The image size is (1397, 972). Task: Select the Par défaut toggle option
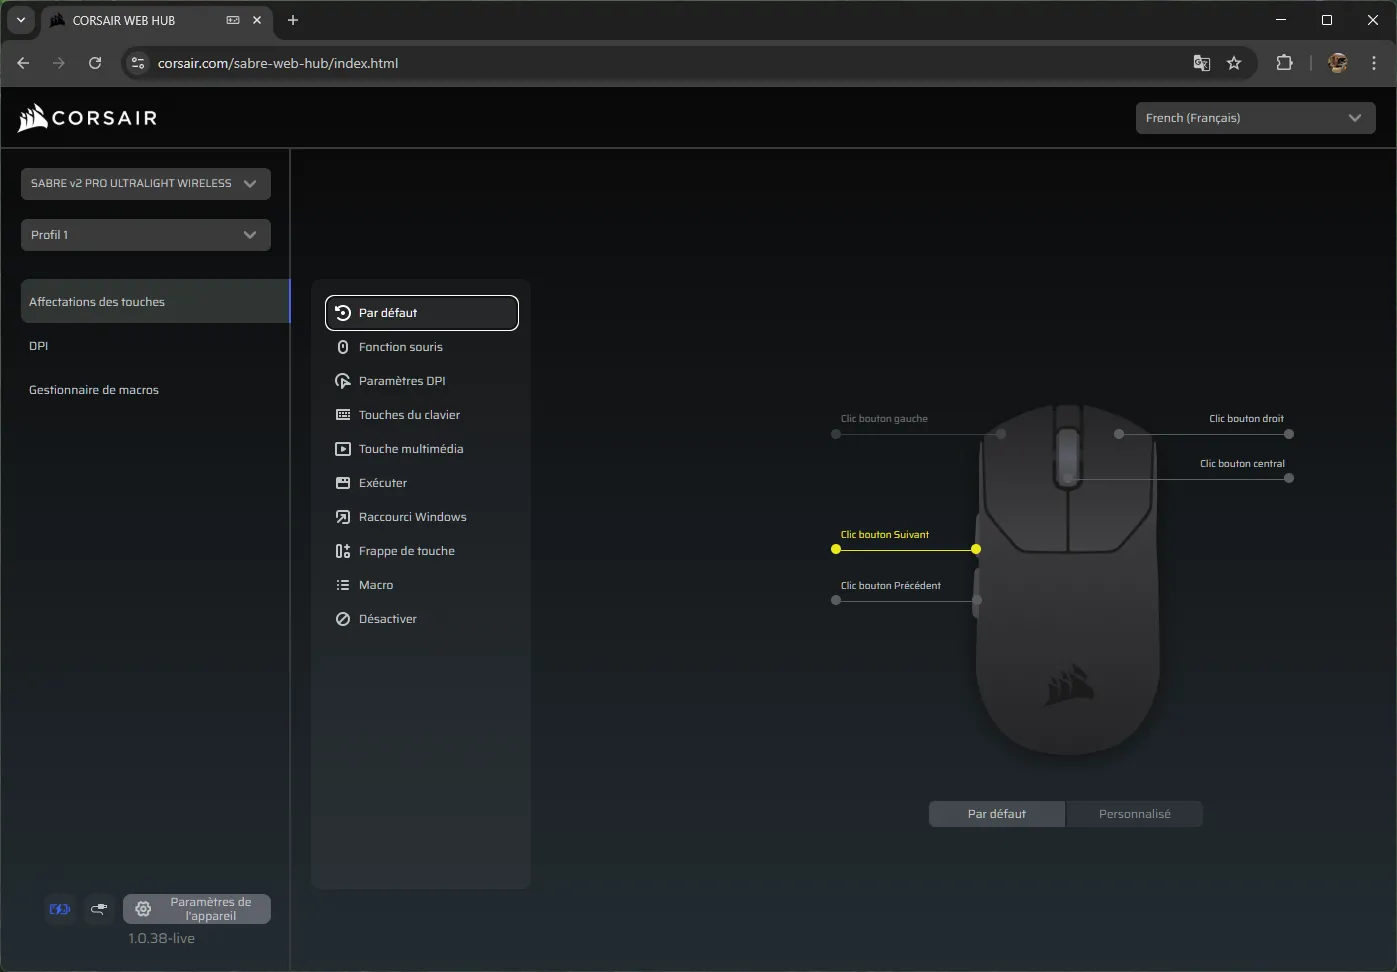(996, 814)
